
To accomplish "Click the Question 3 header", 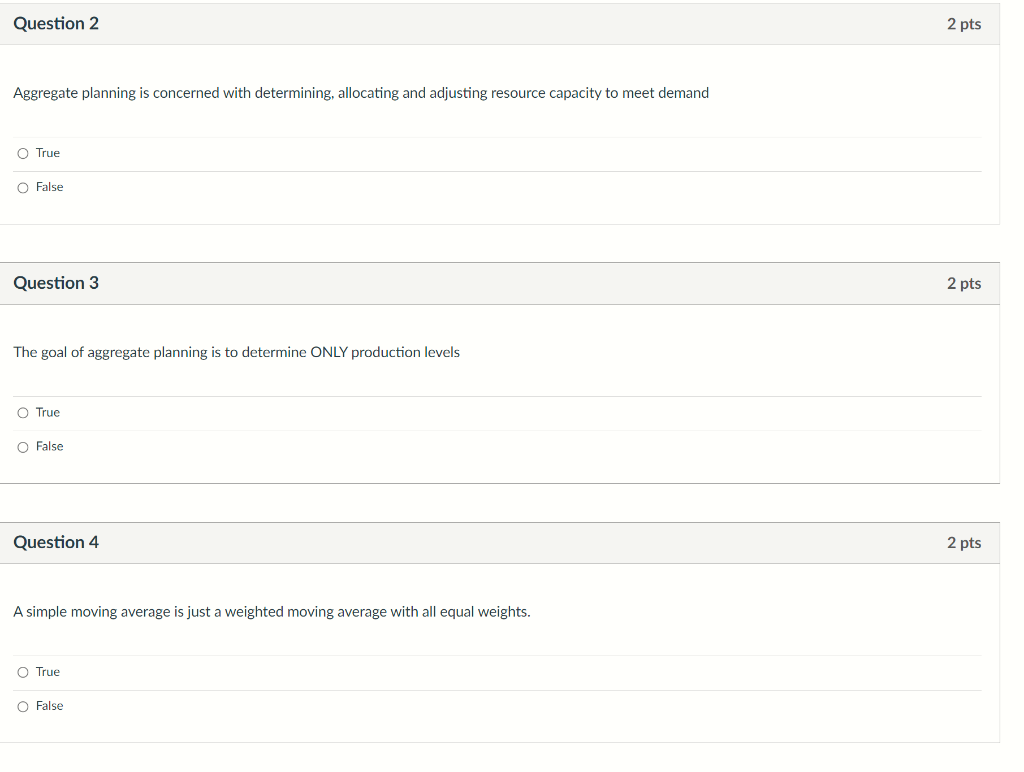I will click(56, 283).
